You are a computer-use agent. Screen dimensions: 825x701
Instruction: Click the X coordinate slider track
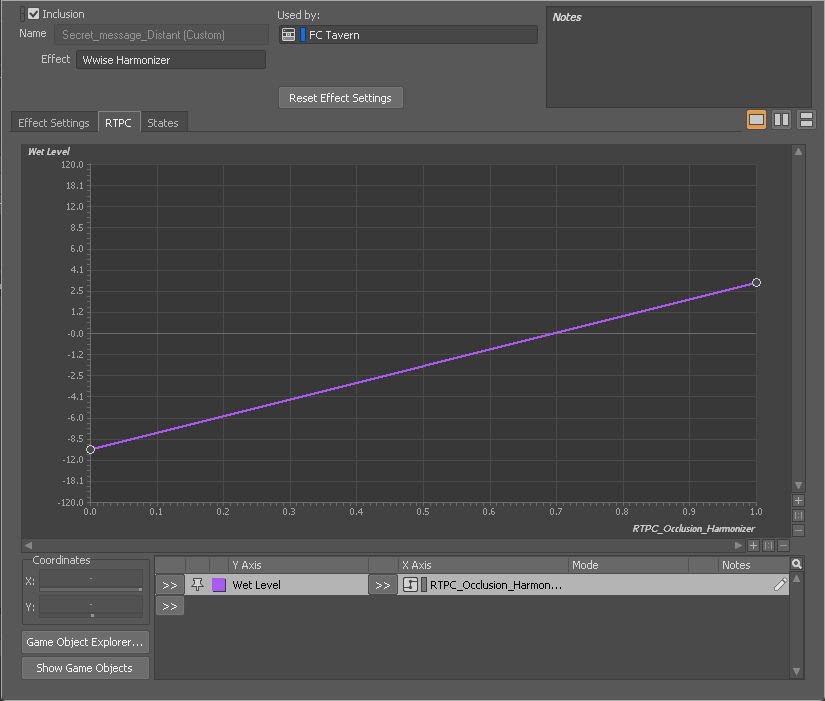(x=91, y=589)
